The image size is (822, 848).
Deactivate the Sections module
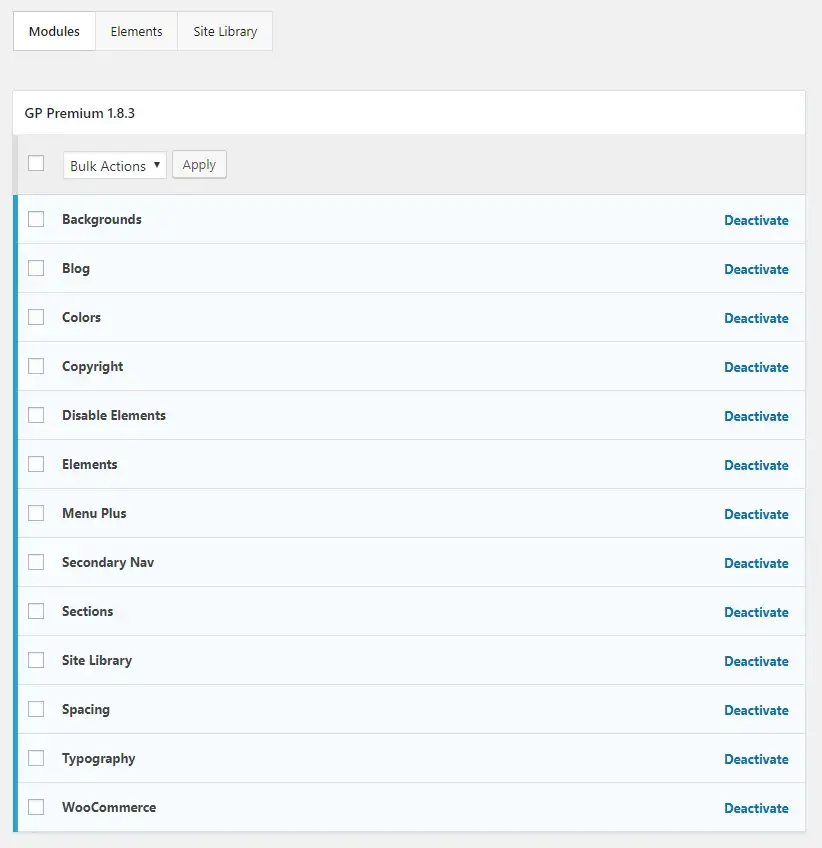click(756, 612)
